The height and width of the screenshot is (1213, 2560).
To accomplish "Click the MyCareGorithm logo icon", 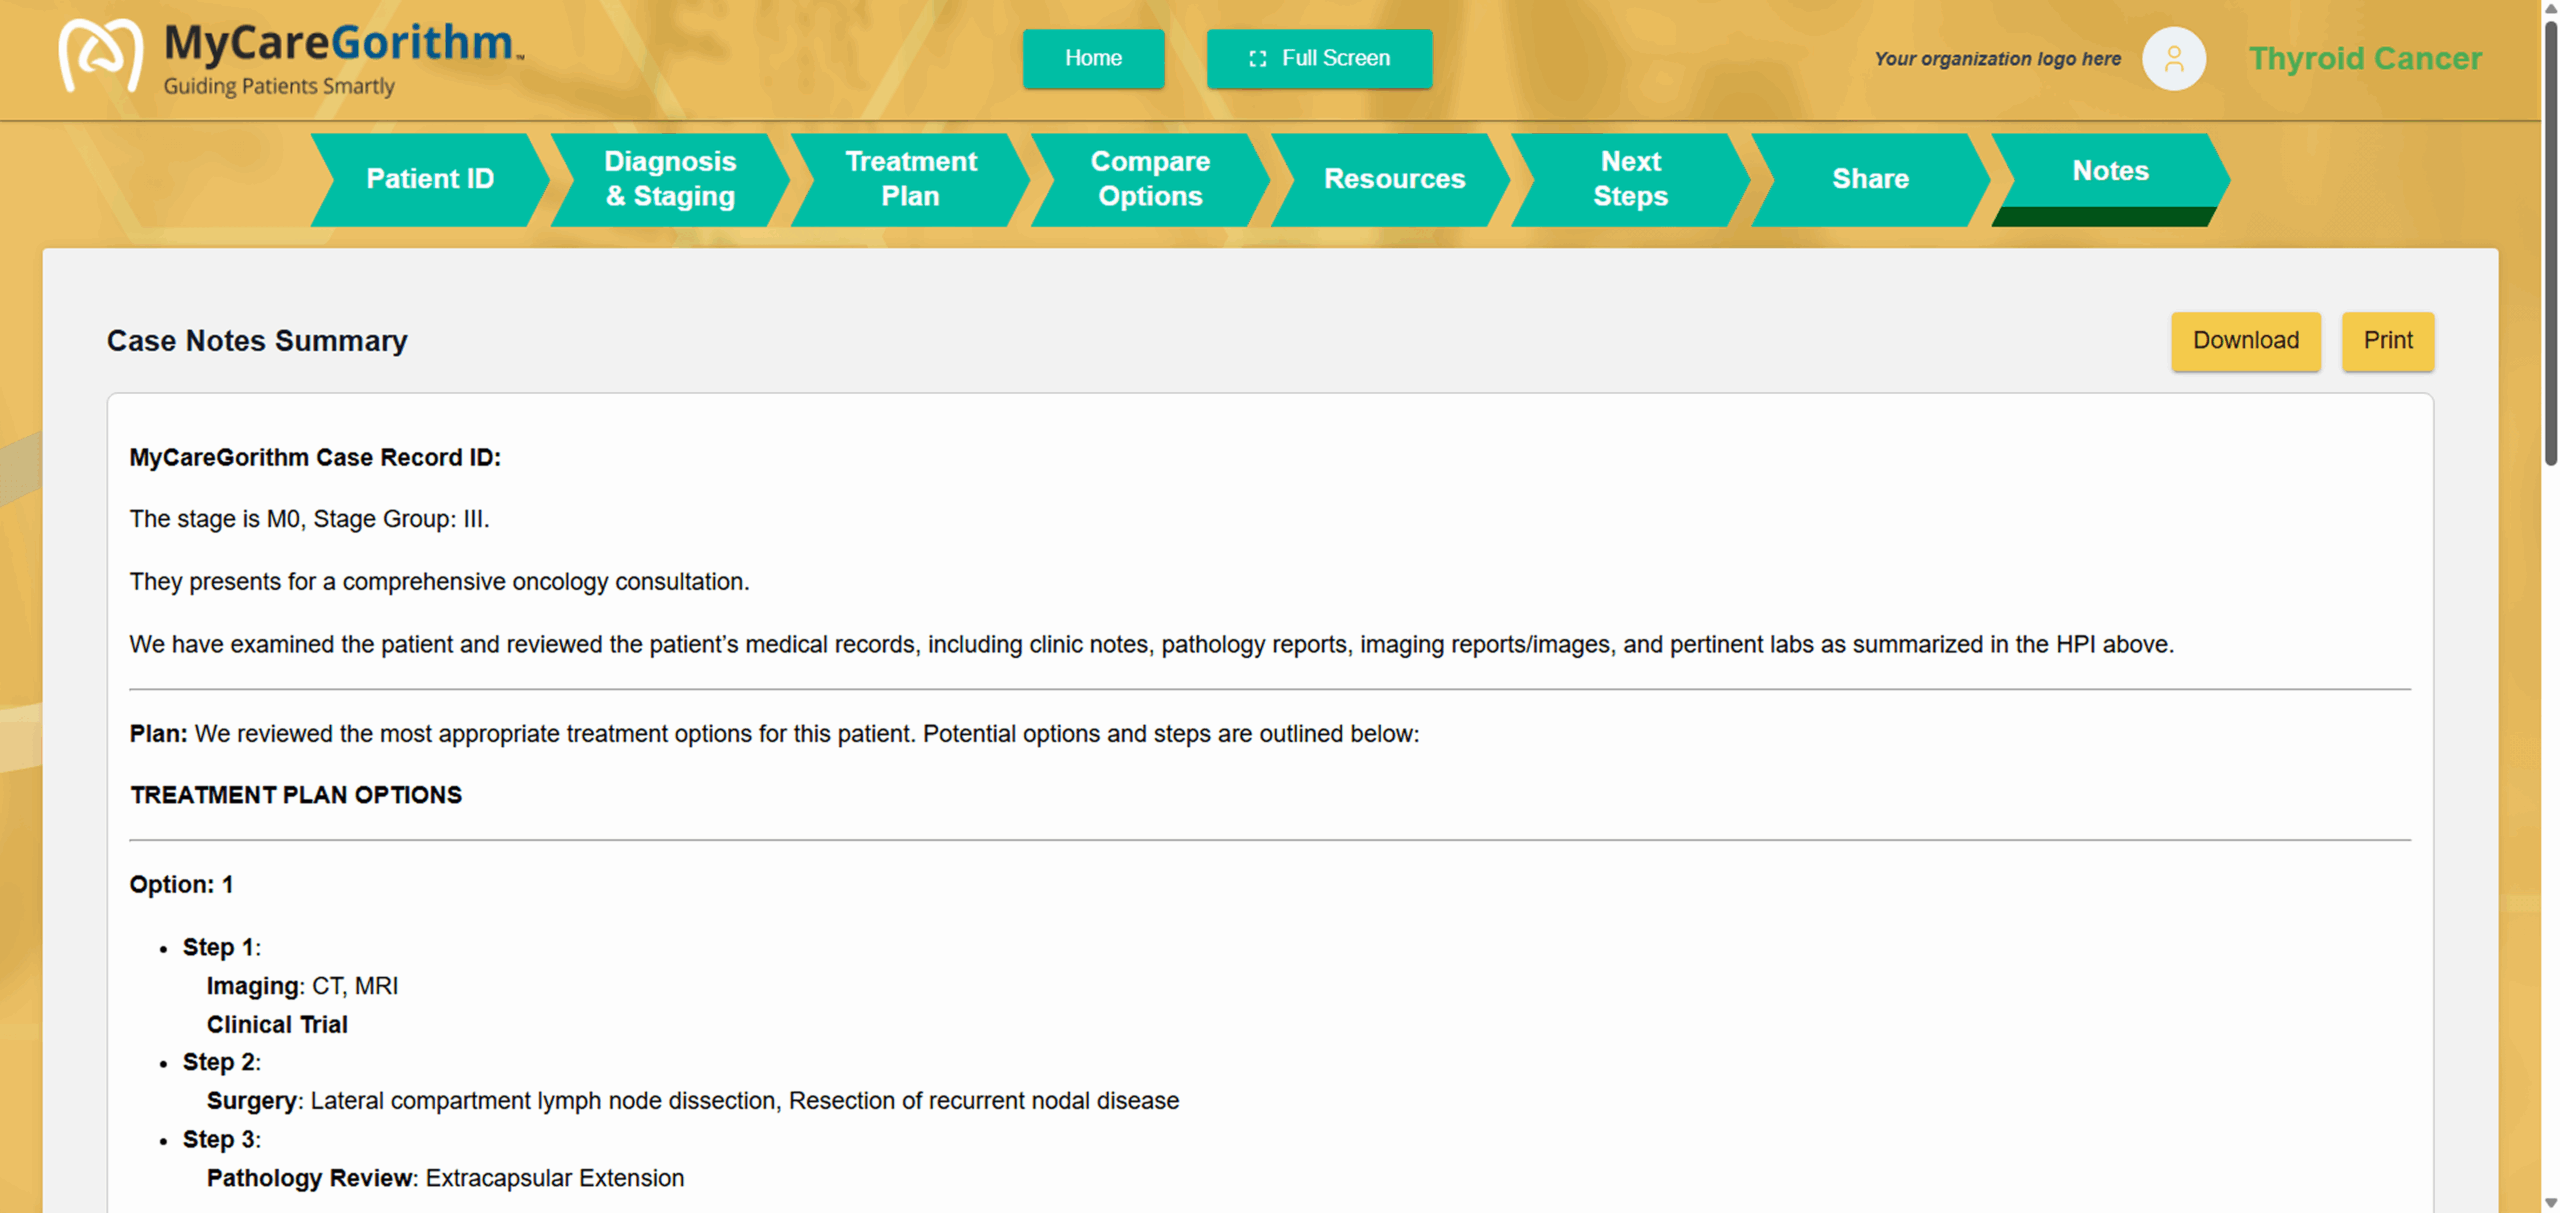I will point(99,56).
